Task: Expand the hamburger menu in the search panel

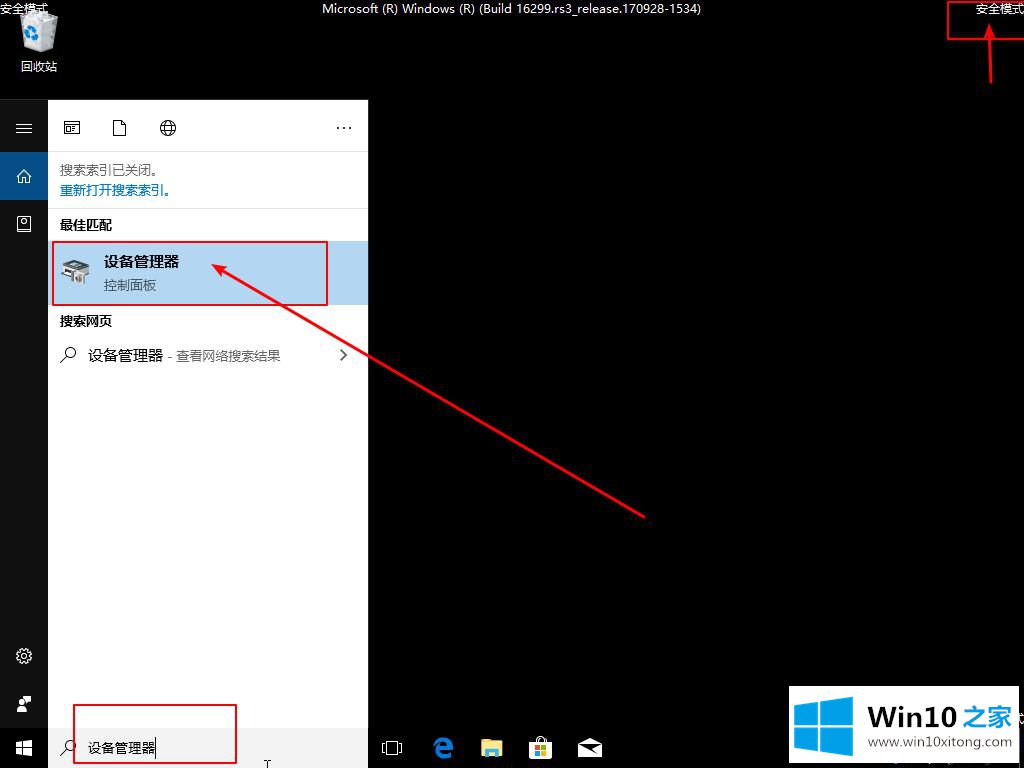Action: coord(24,128)
